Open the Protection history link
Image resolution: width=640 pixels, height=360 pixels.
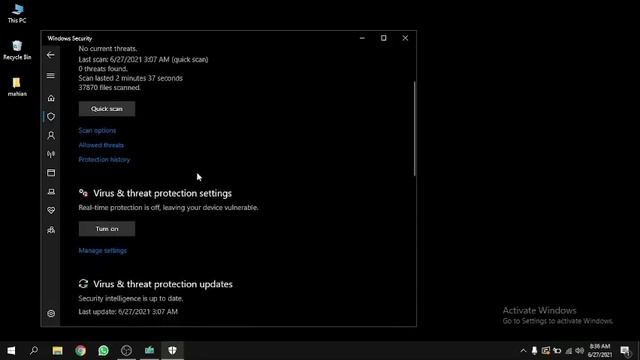104,160
